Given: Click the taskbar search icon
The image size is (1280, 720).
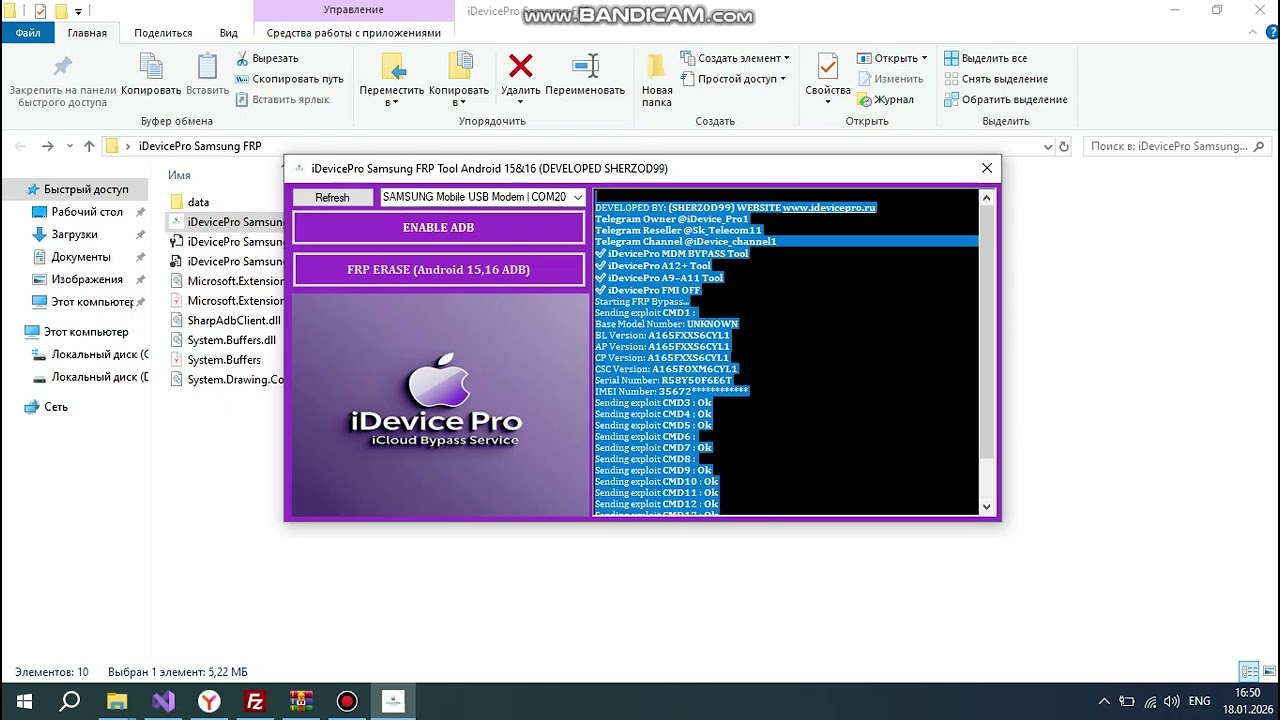Looking at the screenshot, I should coord(70,701).
